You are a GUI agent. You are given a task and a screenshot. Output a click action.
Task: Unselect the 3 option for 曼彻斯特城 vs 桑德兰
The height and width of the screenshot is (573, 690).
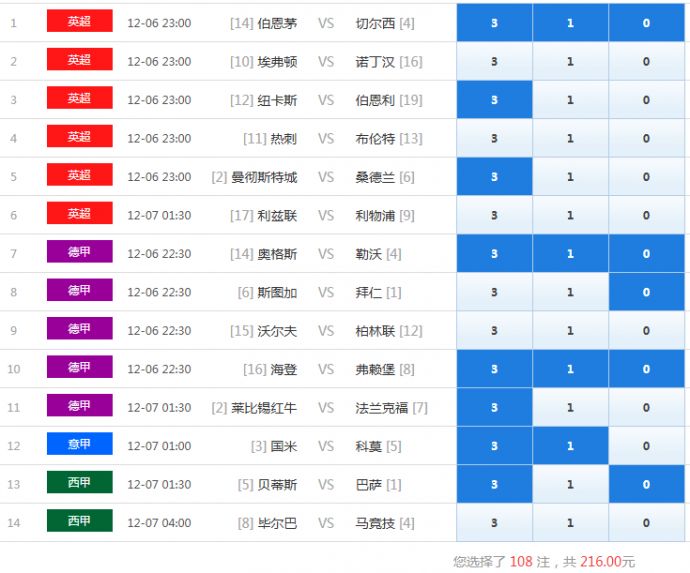(x=494, y=177)
